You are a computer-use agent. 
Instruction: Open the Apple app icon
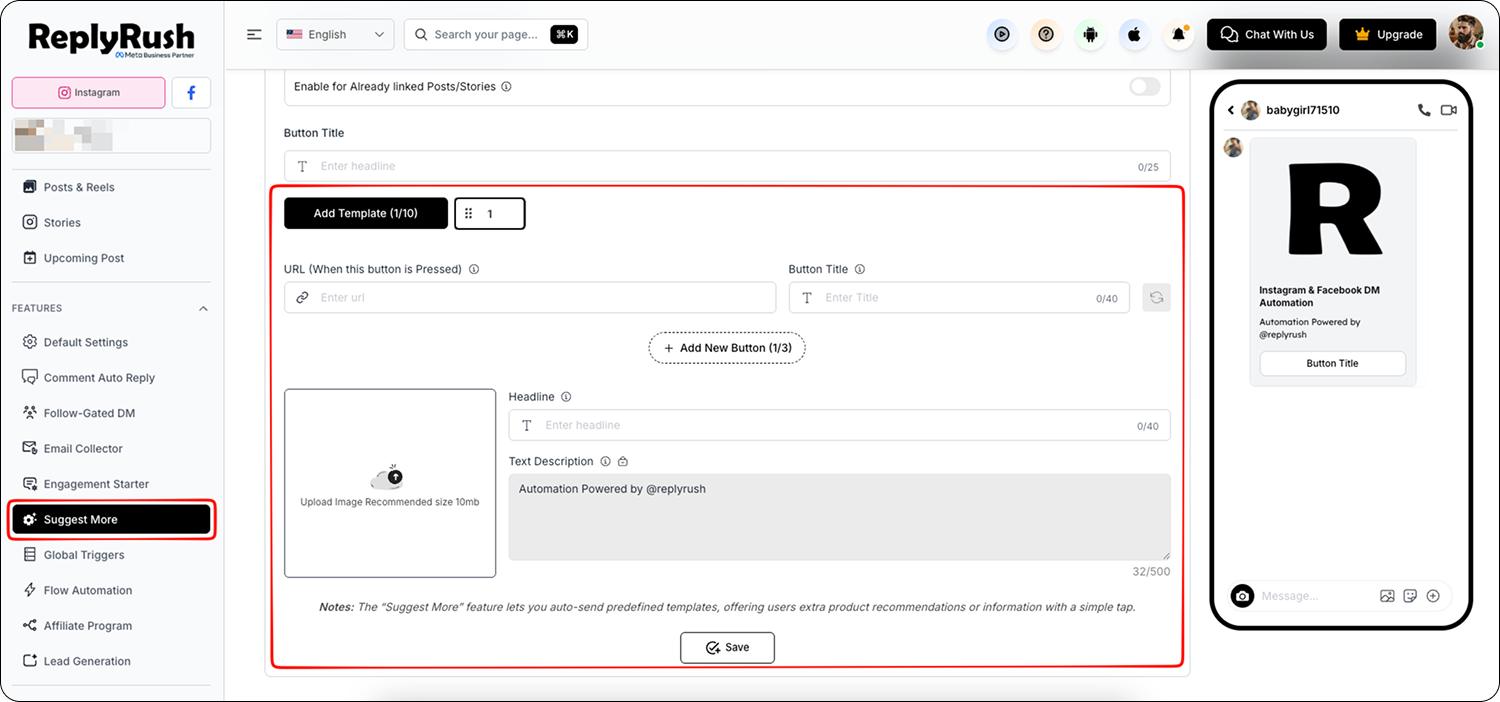1134,35
